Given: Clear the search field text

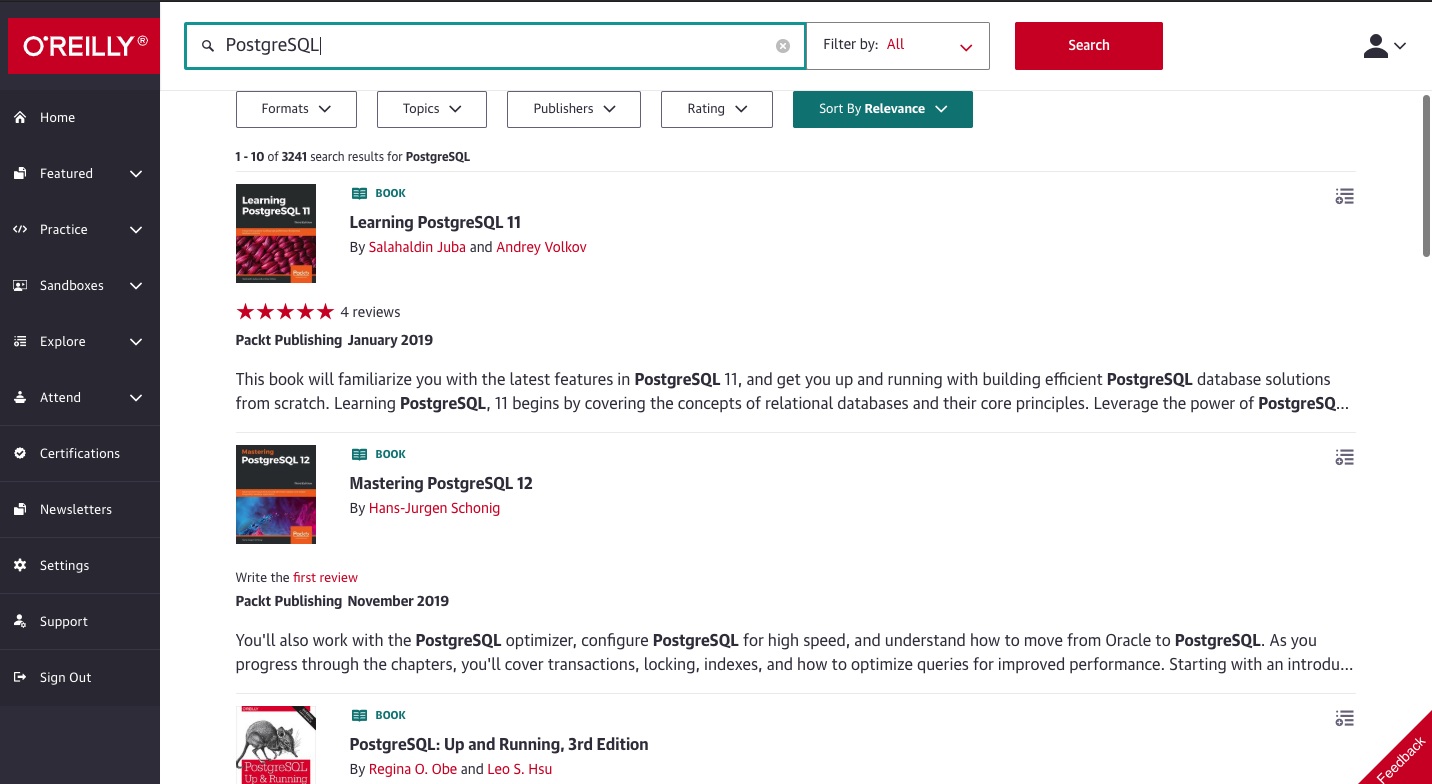Looking at the screenshot, I should pyautogui.click(x=783, y=46).
